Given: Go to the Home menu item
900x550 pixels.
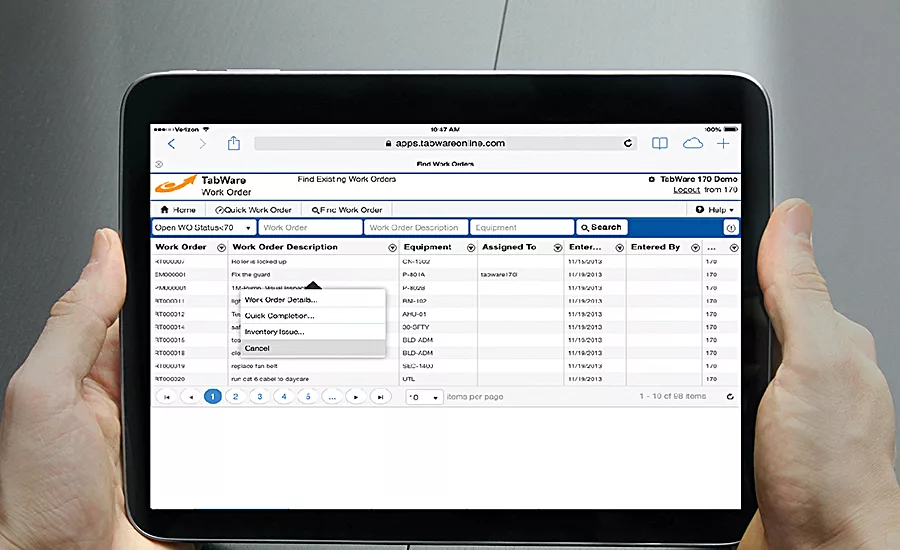Looking at the screenshot, I should click(x=178, y=210).
